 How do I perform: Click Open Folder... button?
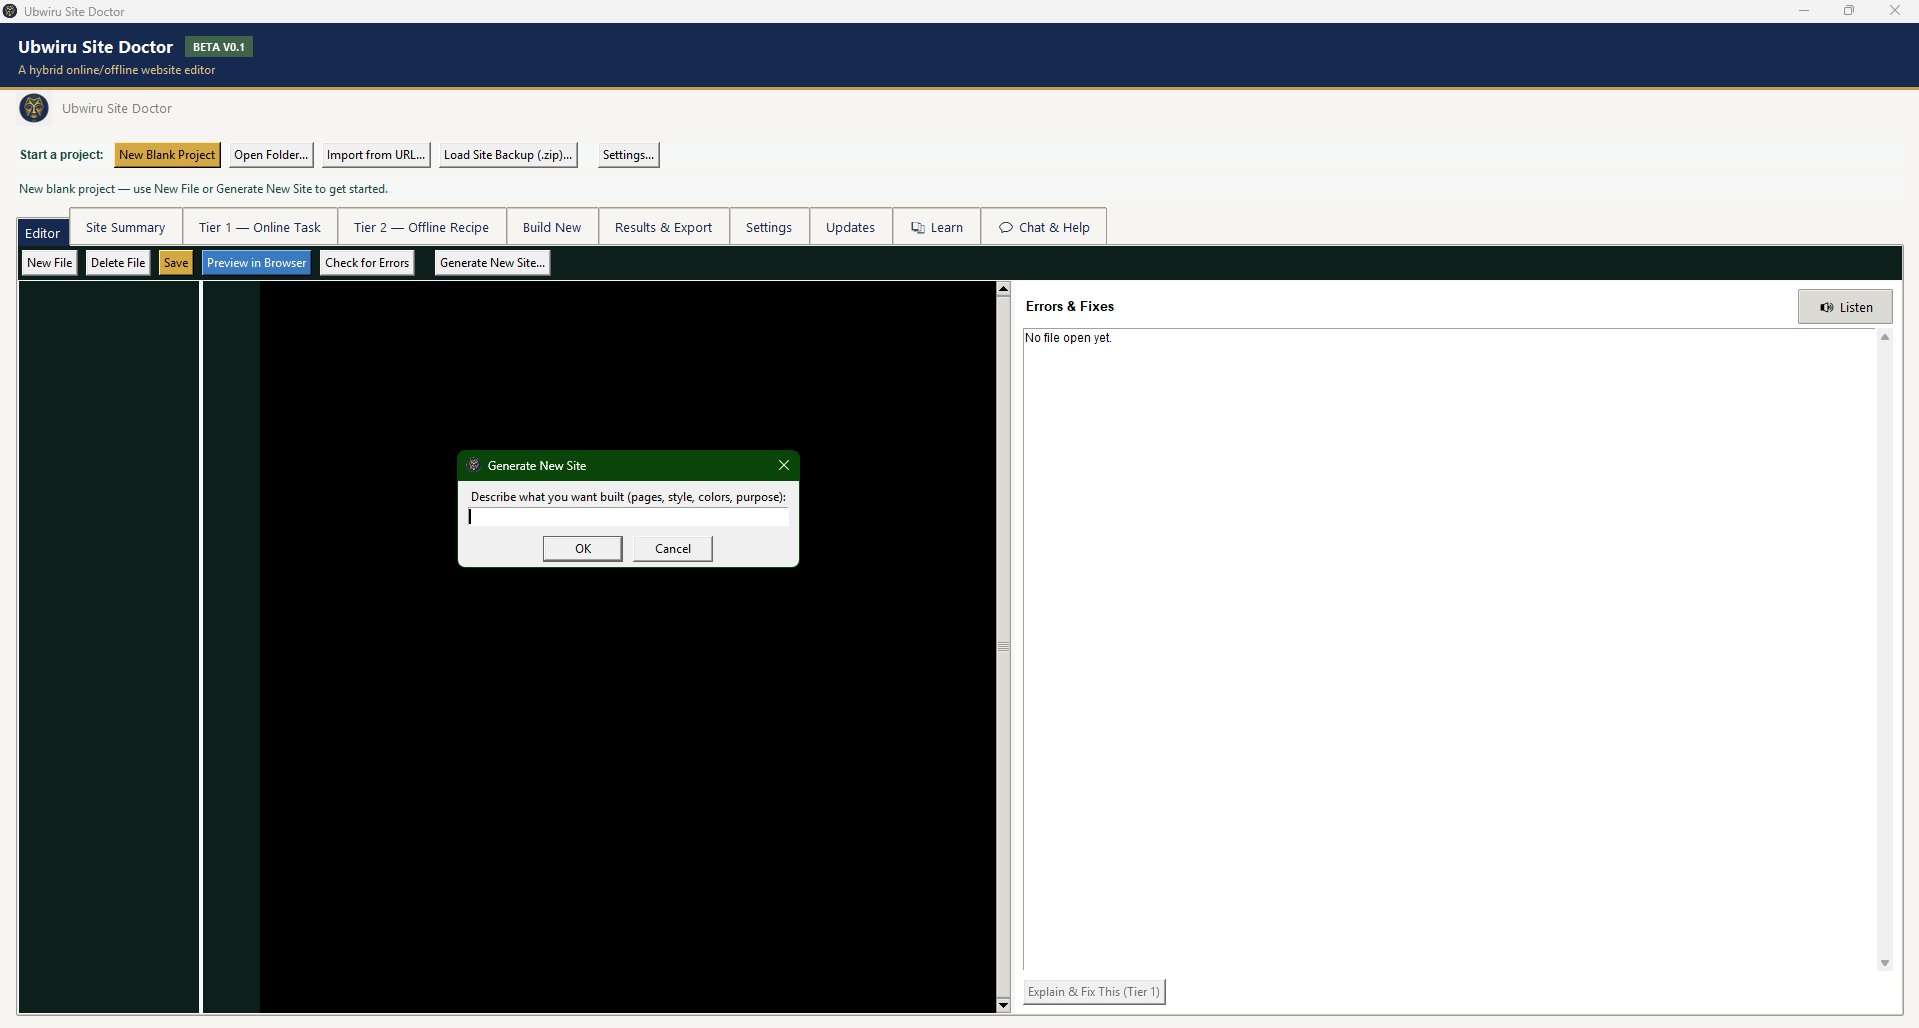coord(271,155)
